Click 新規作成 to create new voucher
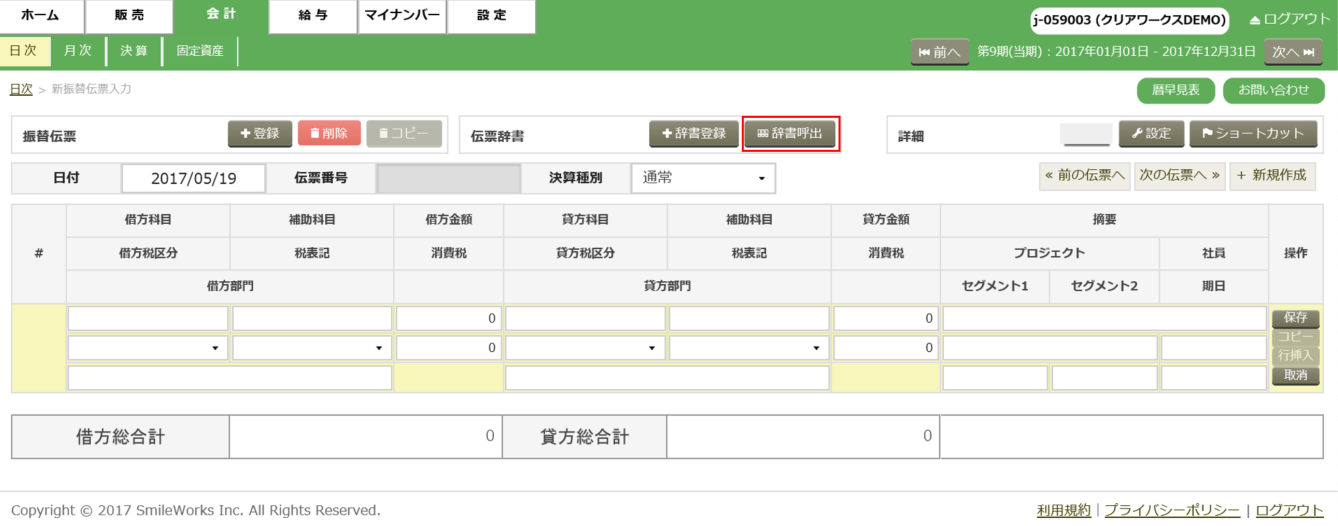 pyautogui.click(x=1273, y=175)
